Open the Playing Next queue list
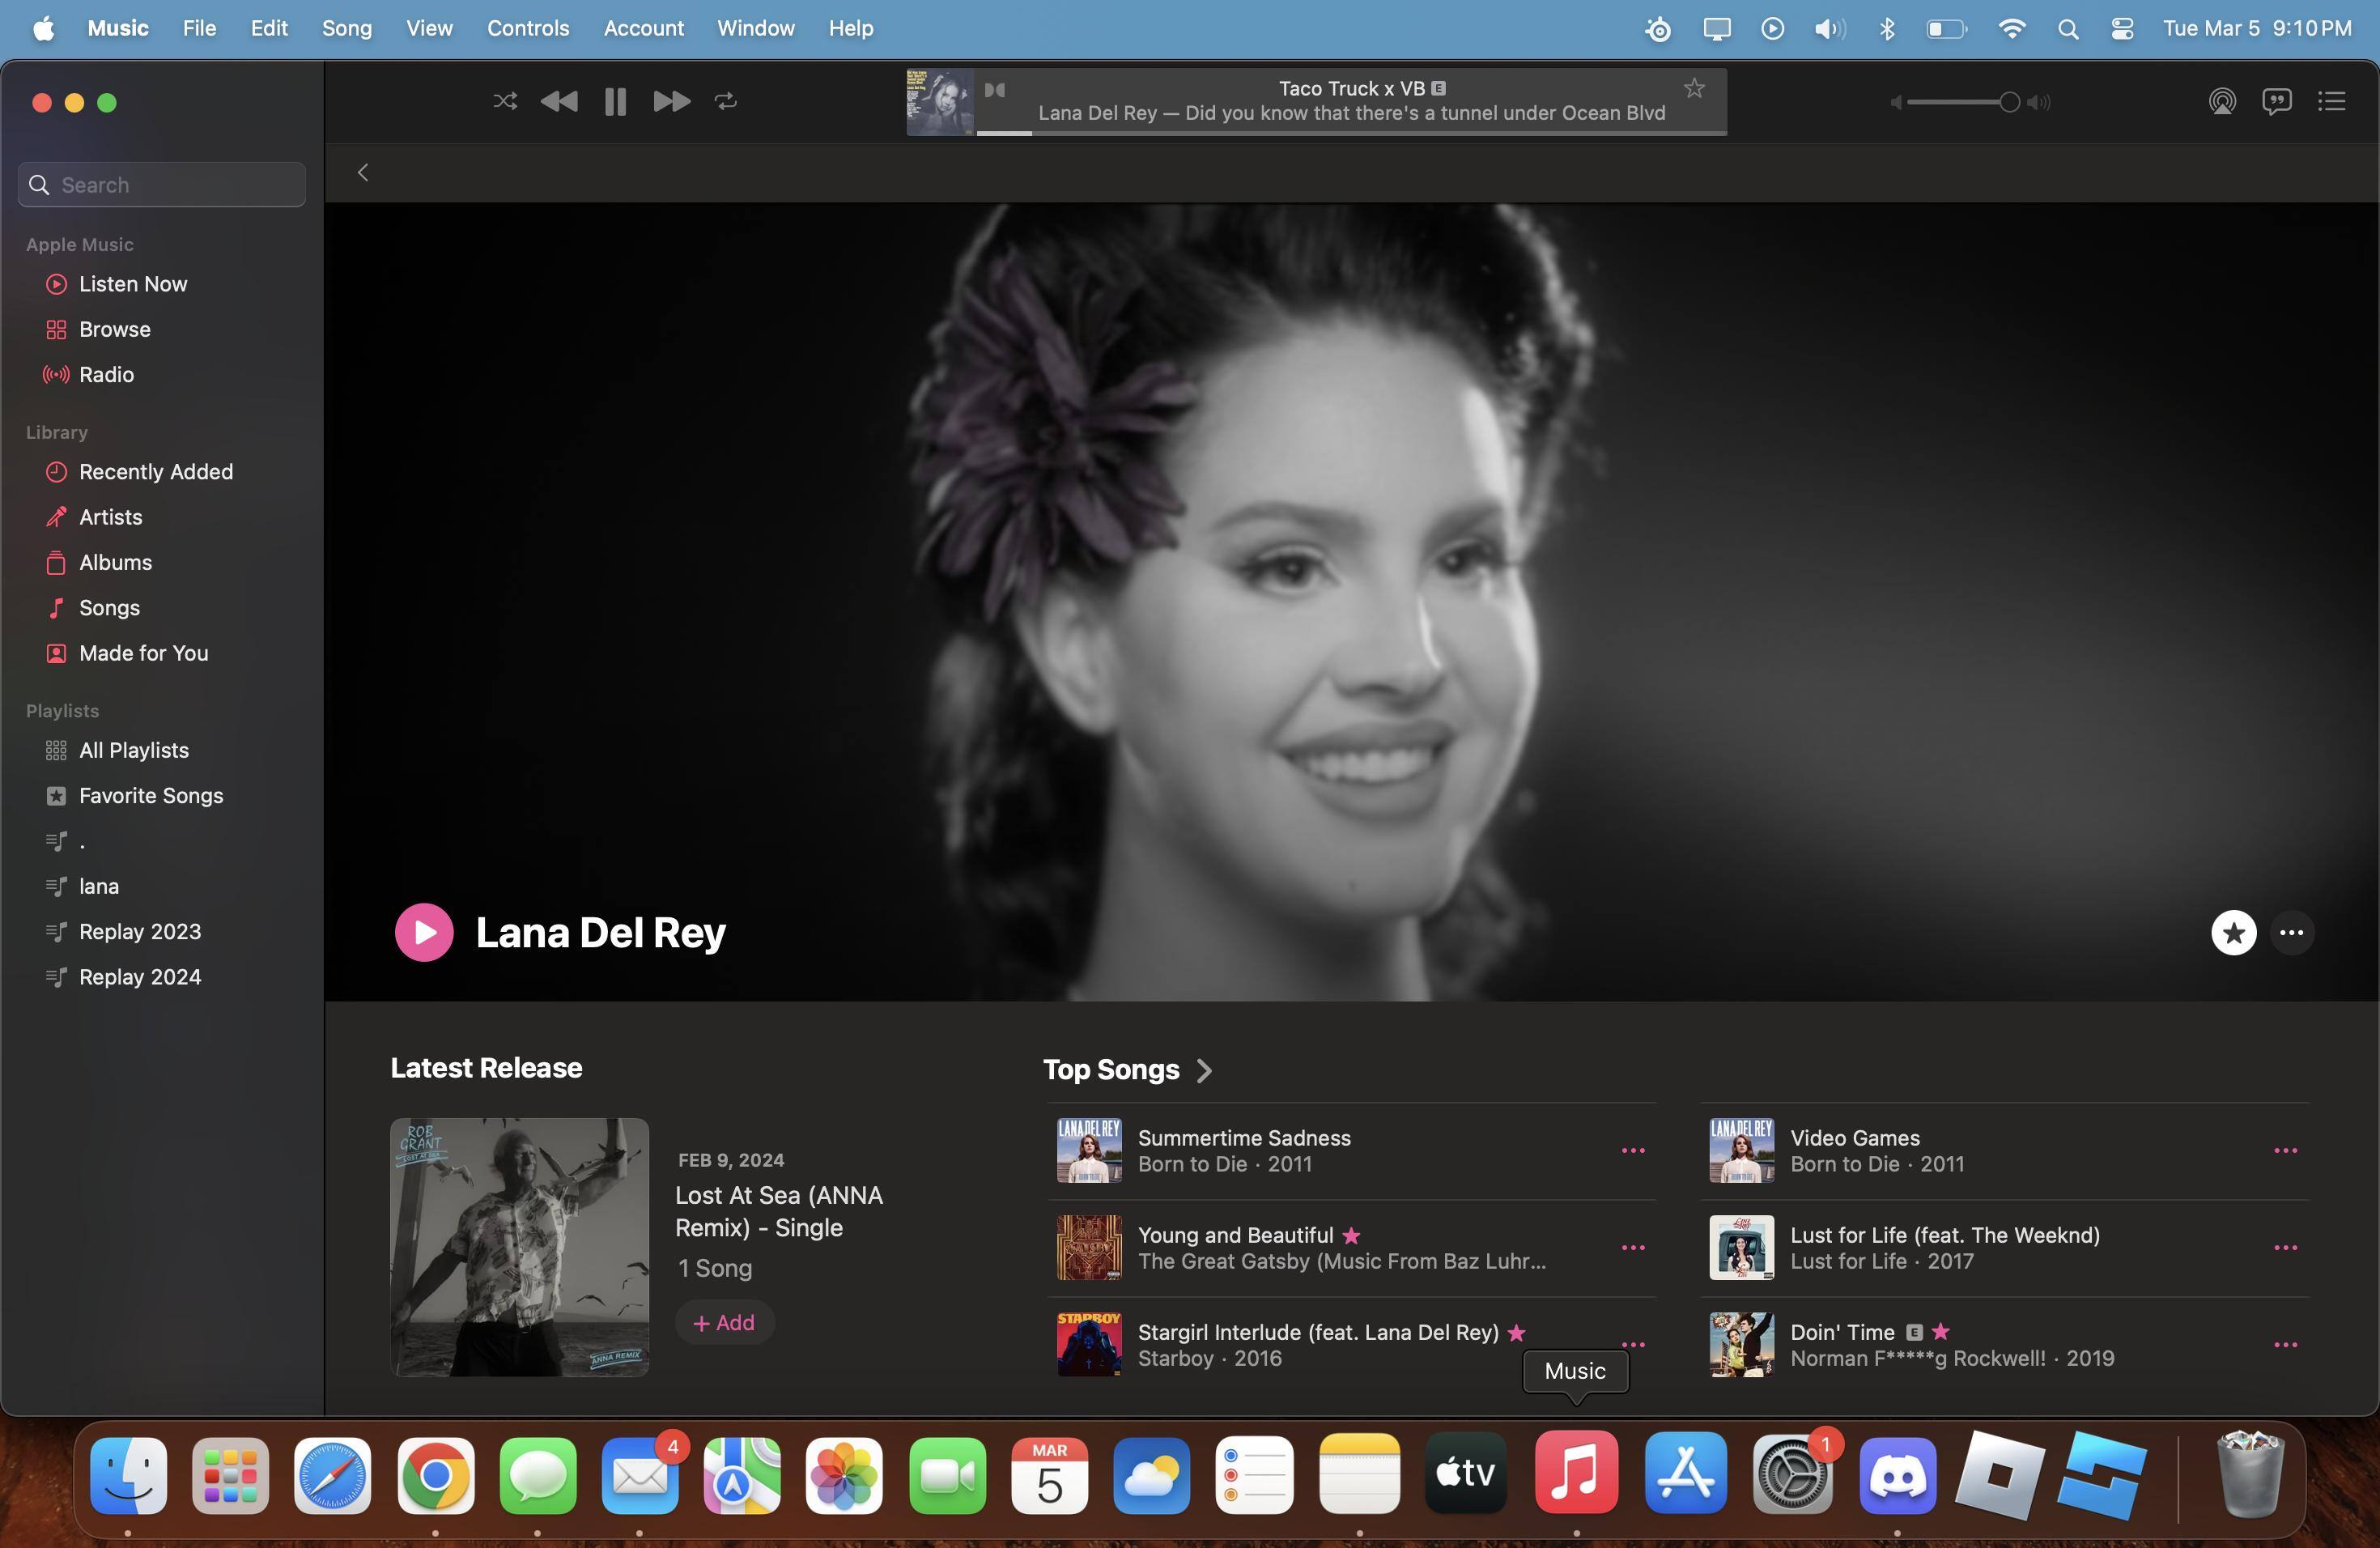Screen dimensions: 2380x1548 [2331, 101]
